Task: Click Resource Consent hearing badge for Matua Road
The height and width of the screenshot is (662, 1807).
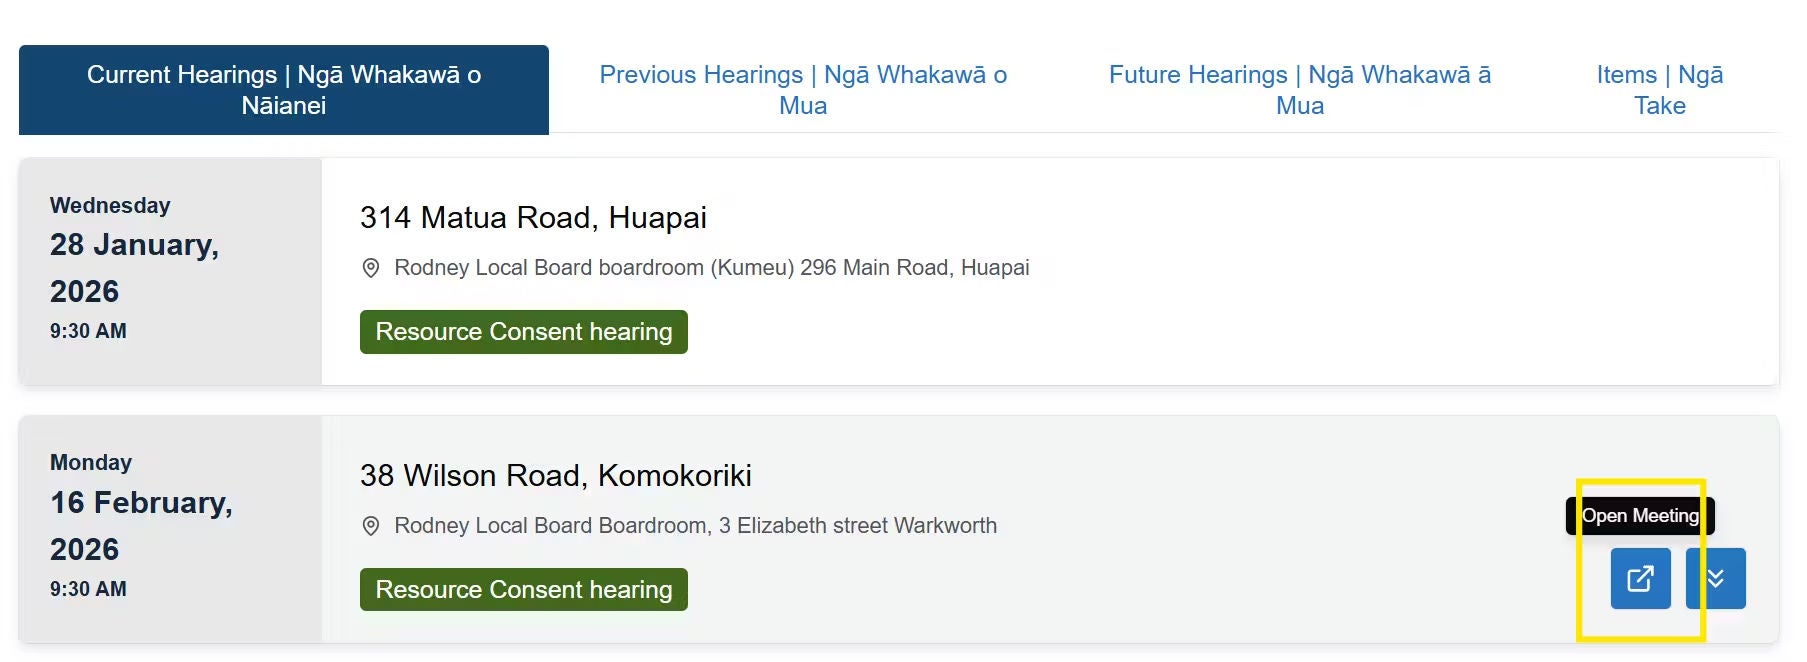Action: point(522,331)
